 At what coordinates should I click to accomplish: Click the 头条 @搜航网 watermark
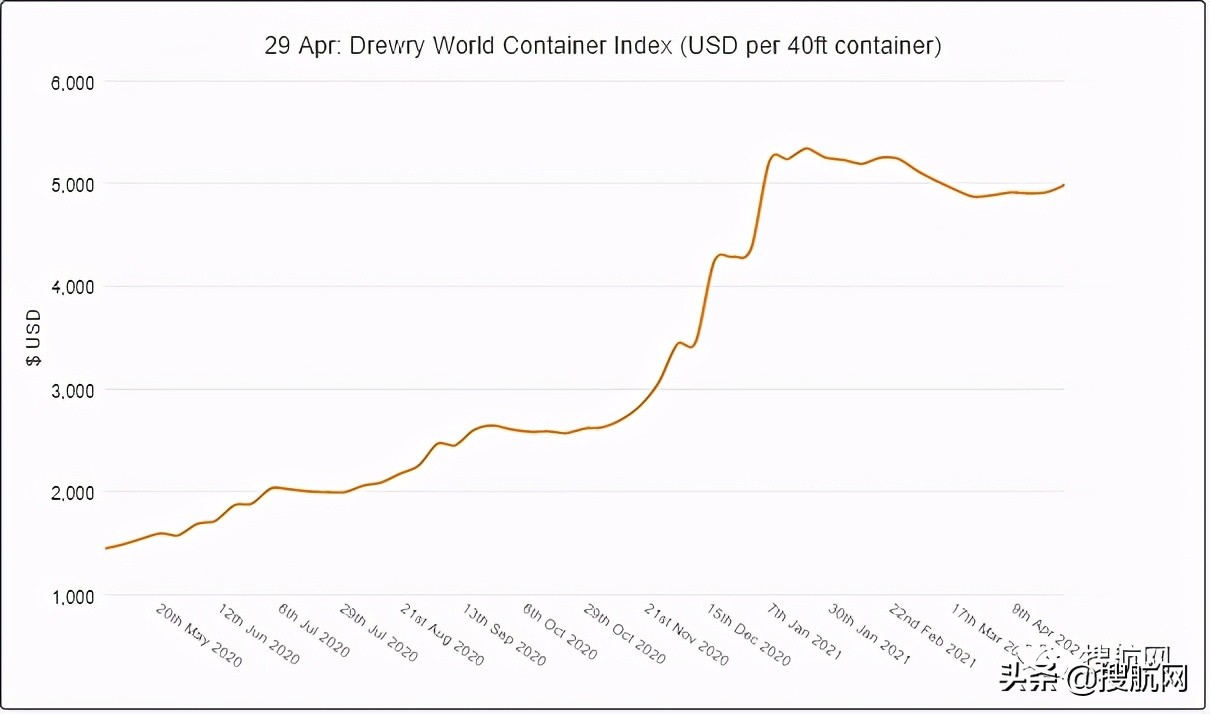pos(1097,680)
